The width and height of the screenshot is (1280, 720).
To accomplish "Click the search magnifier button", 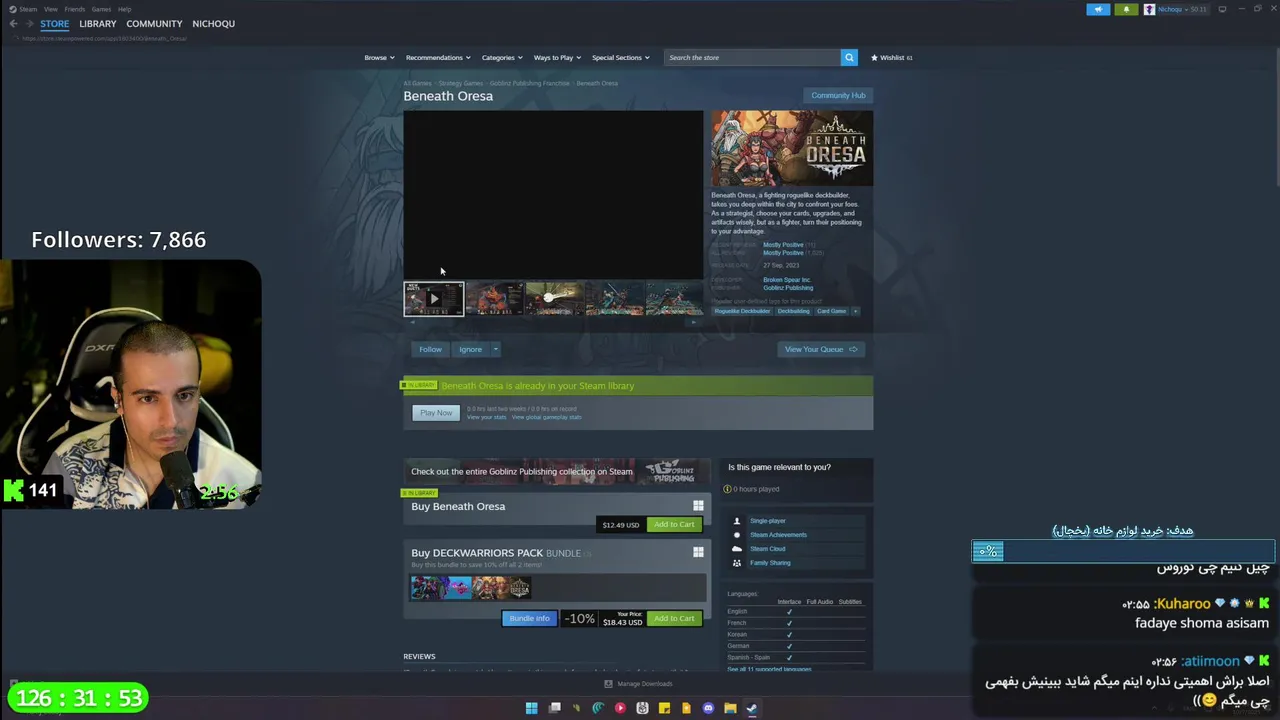I will [x=849, y=57].
